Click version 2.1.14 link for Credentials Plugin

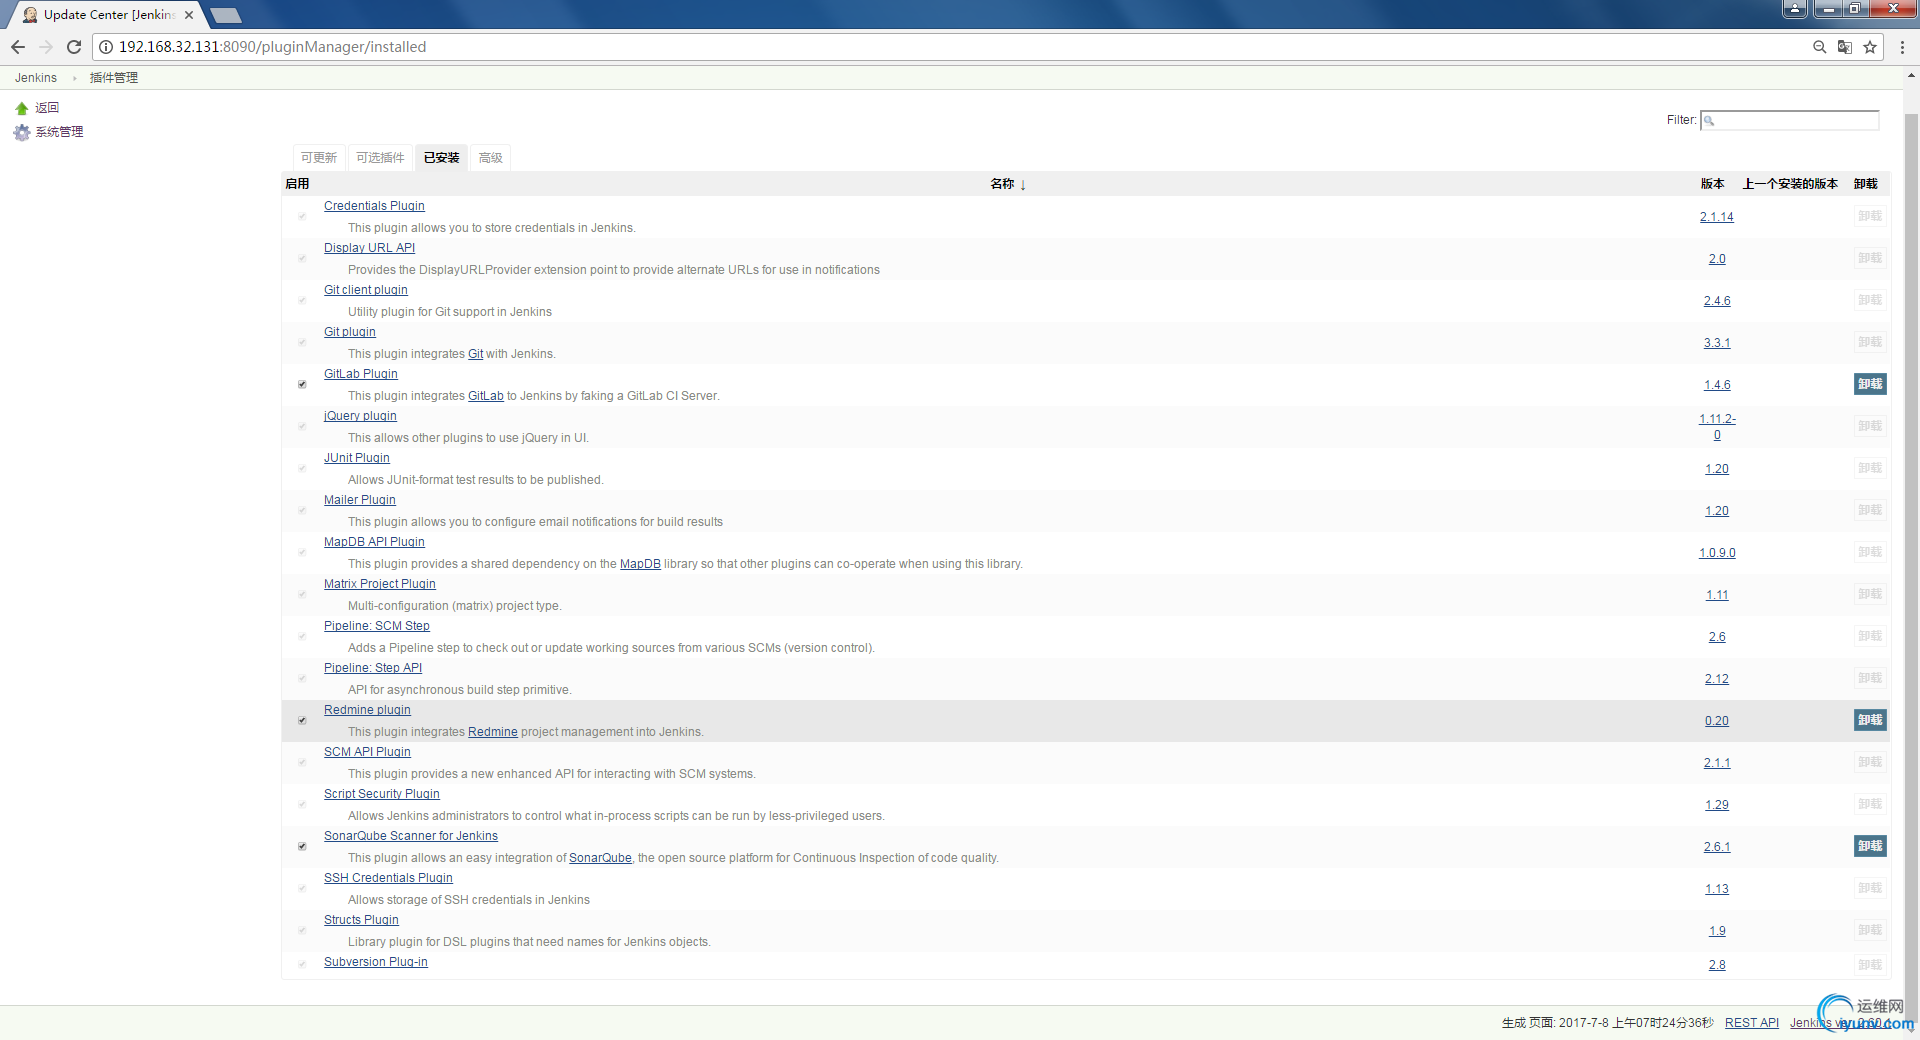(x=1717, y=217)
